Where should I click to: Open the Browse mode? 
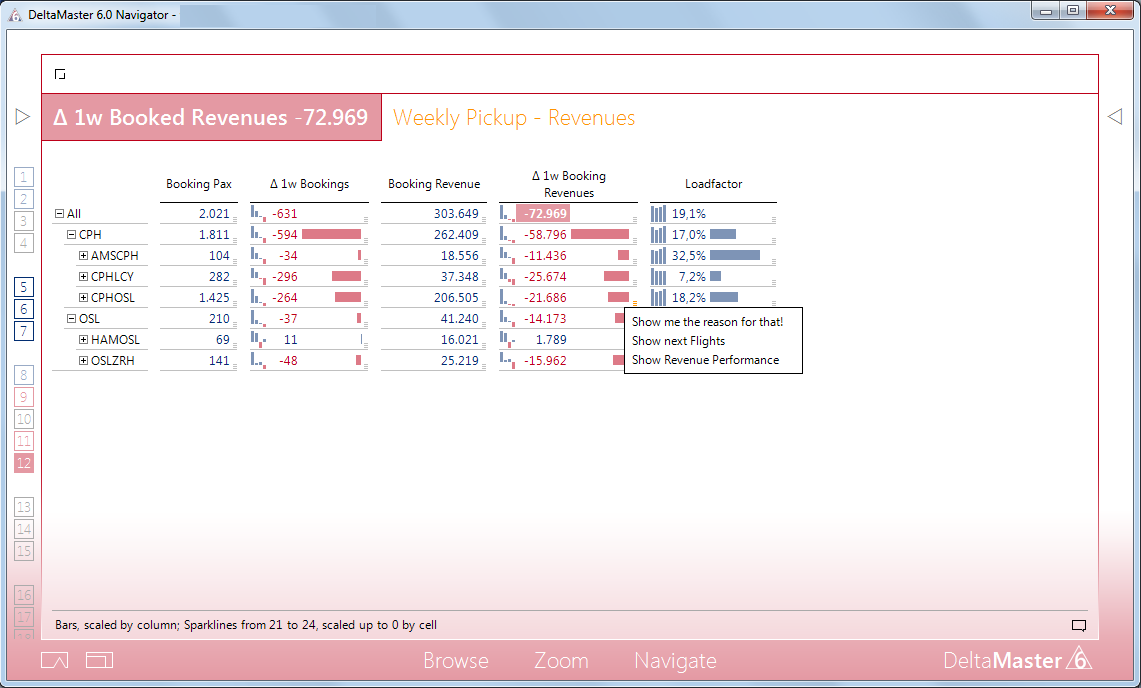(x=456, y=660)
